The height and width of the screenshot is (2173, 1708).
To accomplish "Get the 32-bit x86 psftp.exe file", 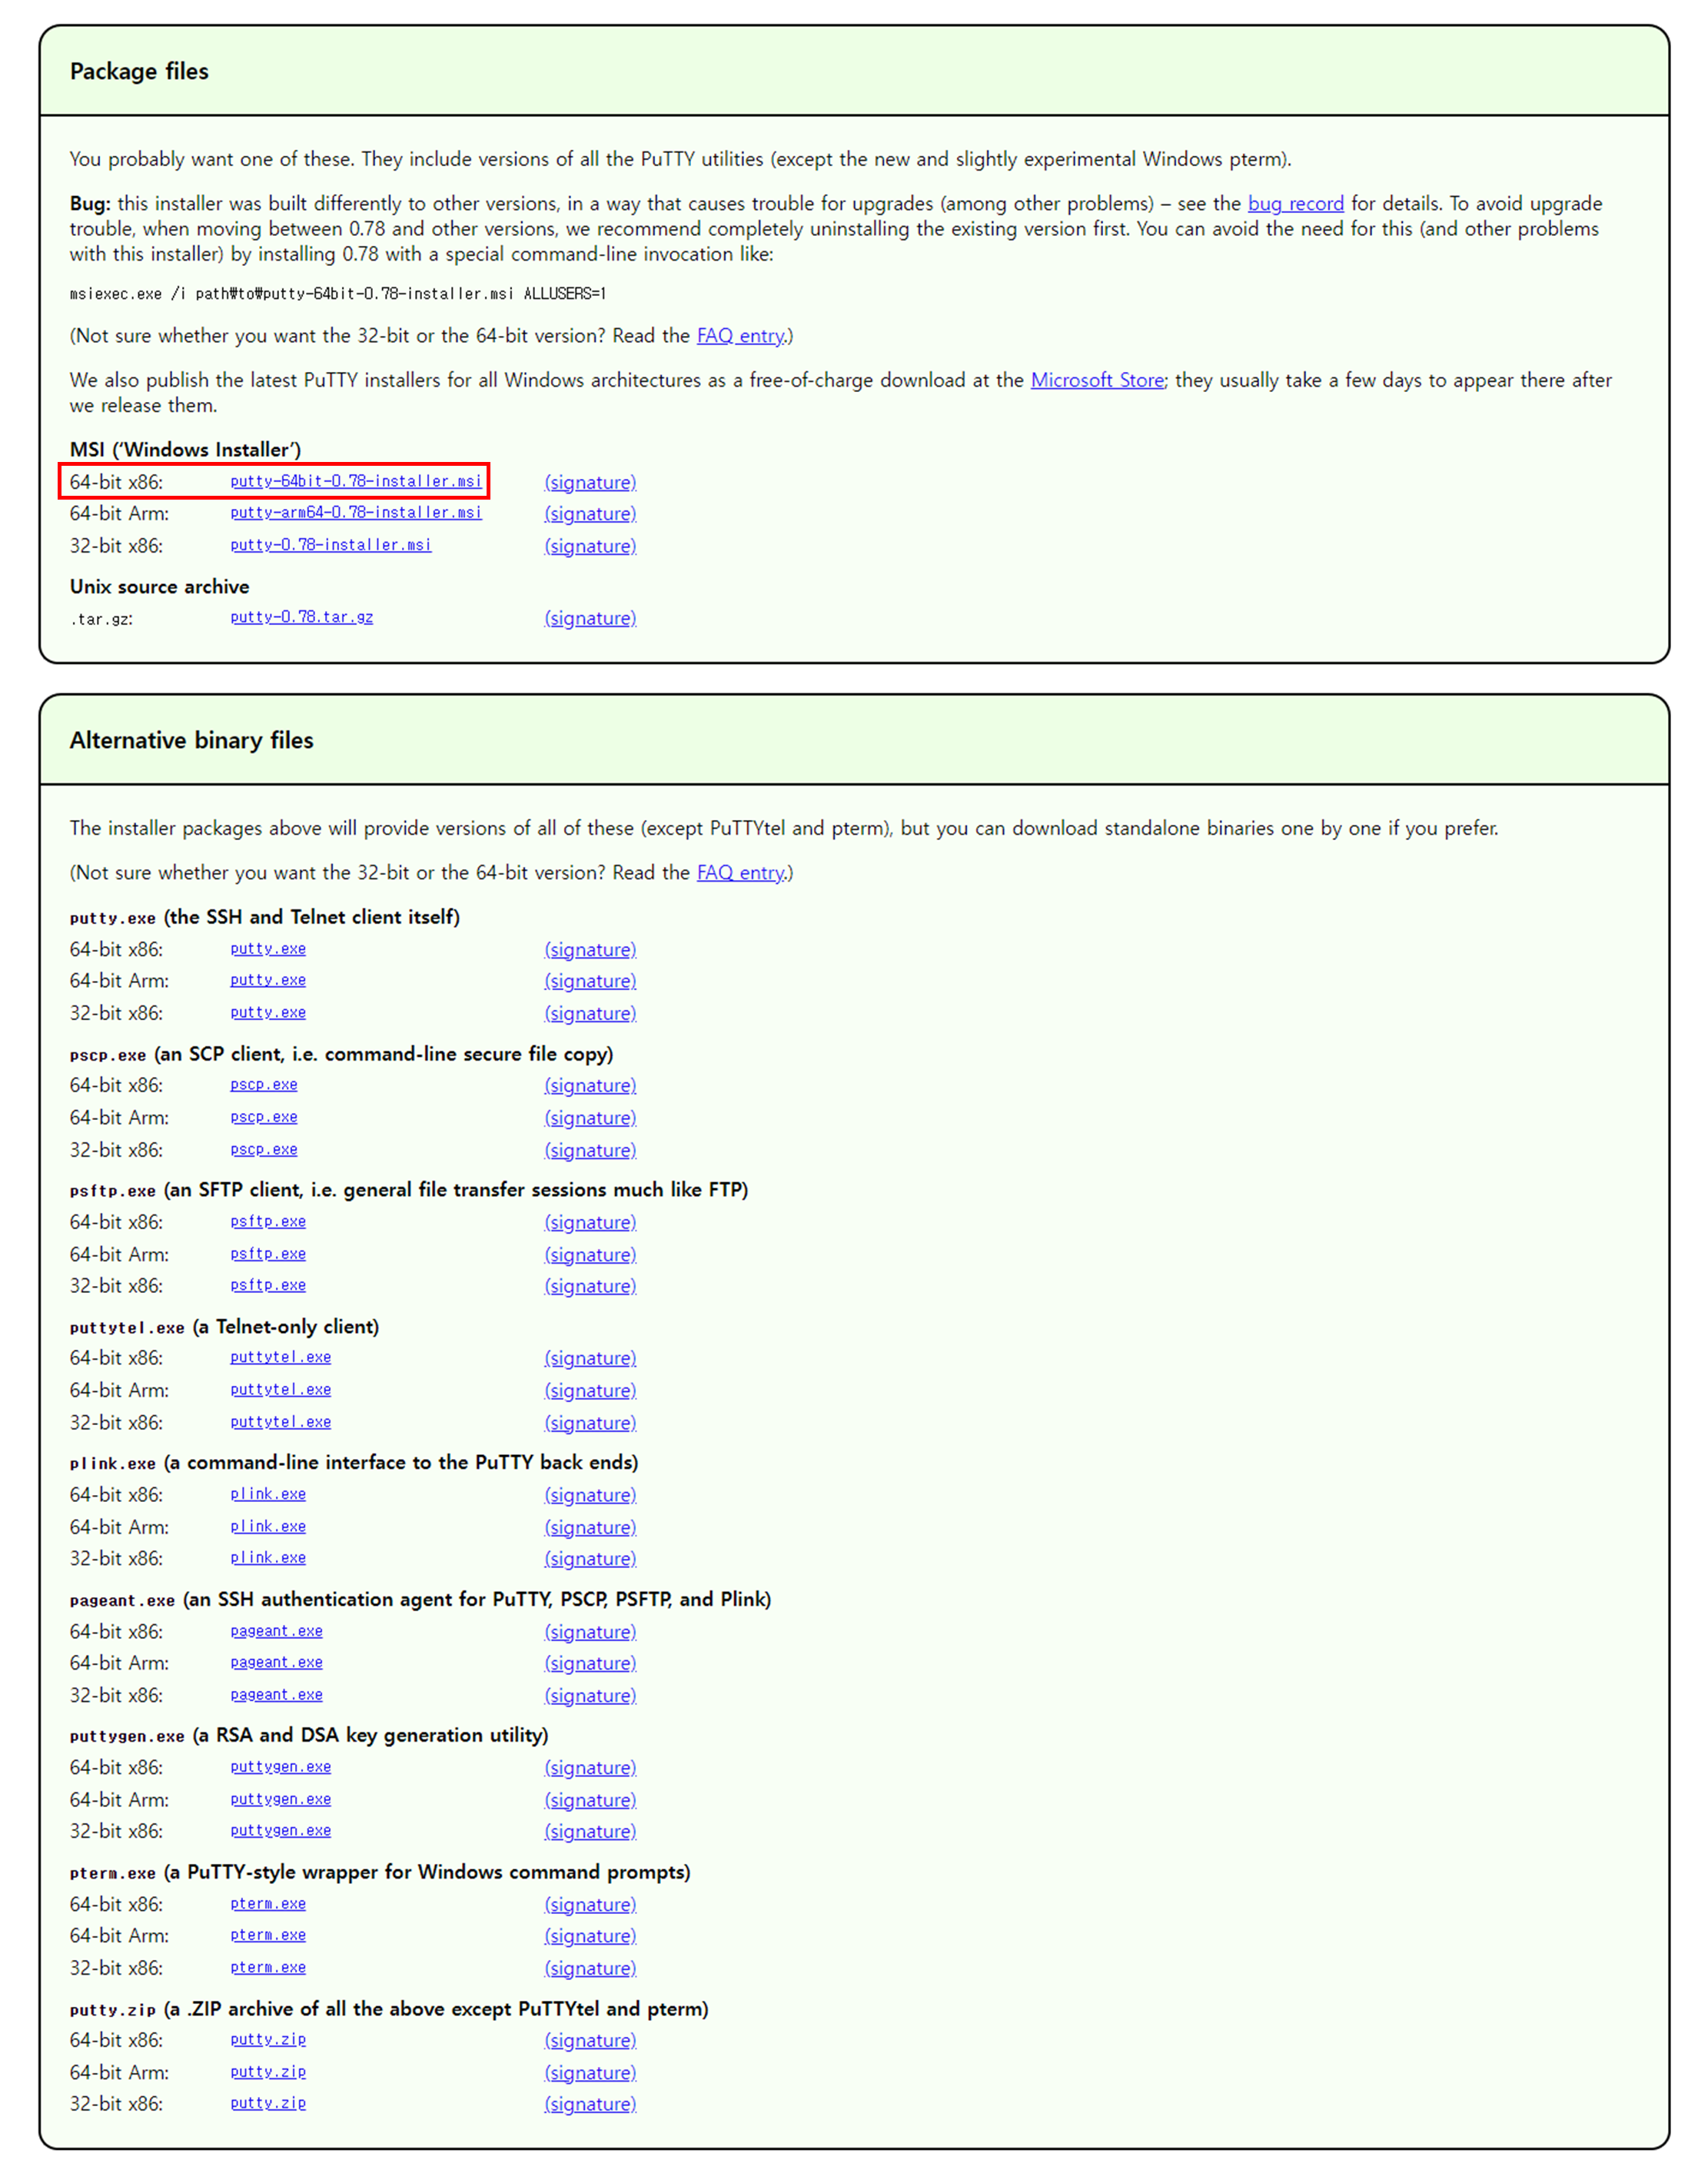I will tap(267, 1285).
